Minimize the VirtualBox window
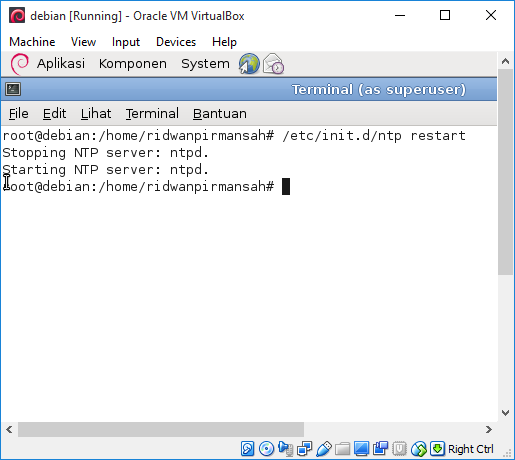The image size is (515, 460). click(x=400, y=15)
